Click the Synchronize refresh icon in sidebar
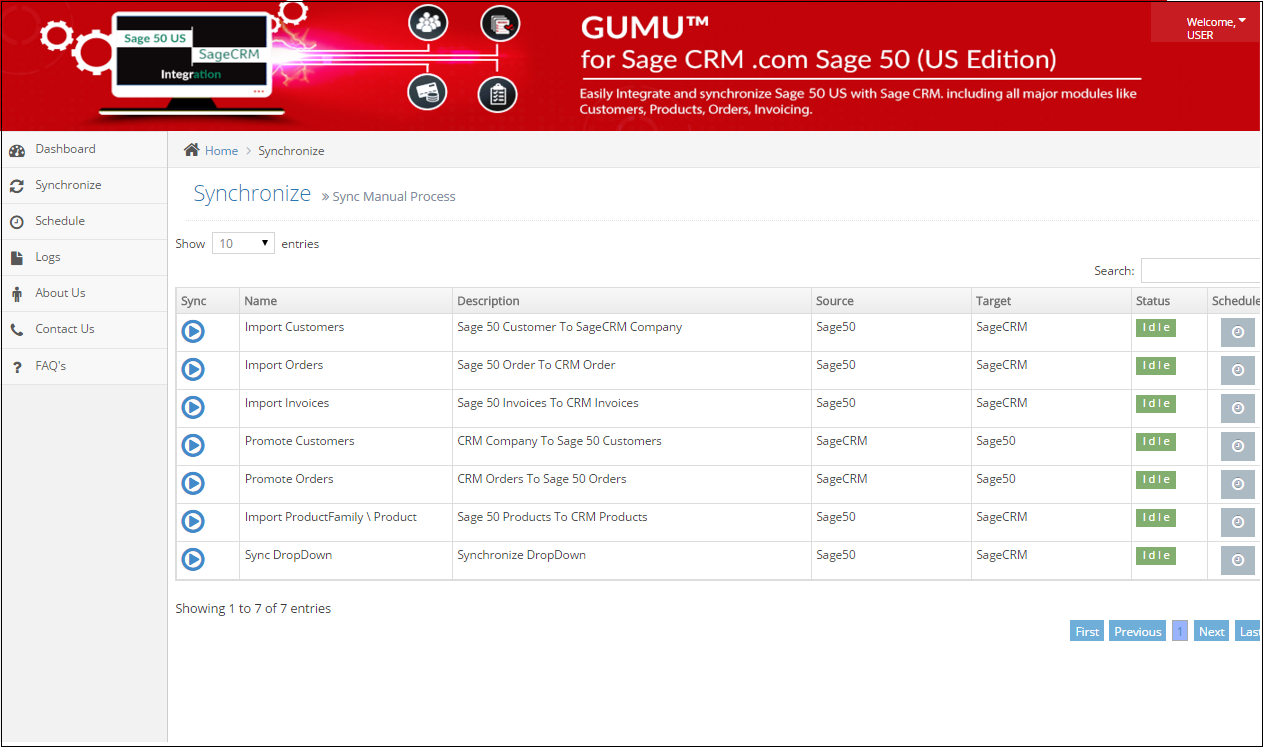 pyautogui.click(x=16, y=186)
